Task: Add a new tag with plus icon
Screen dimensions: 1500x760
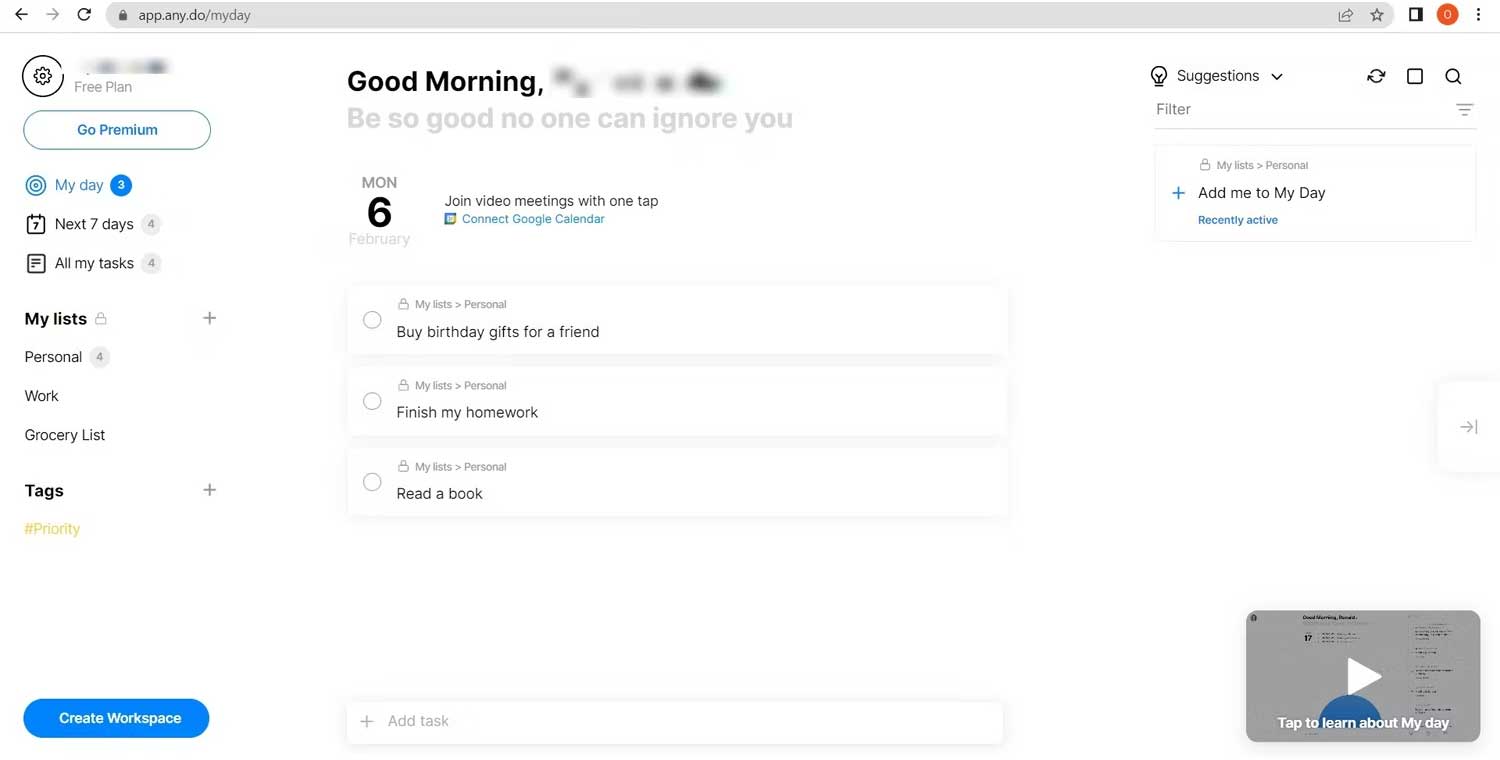Action: pyautogui.click(x=209, y=490)
